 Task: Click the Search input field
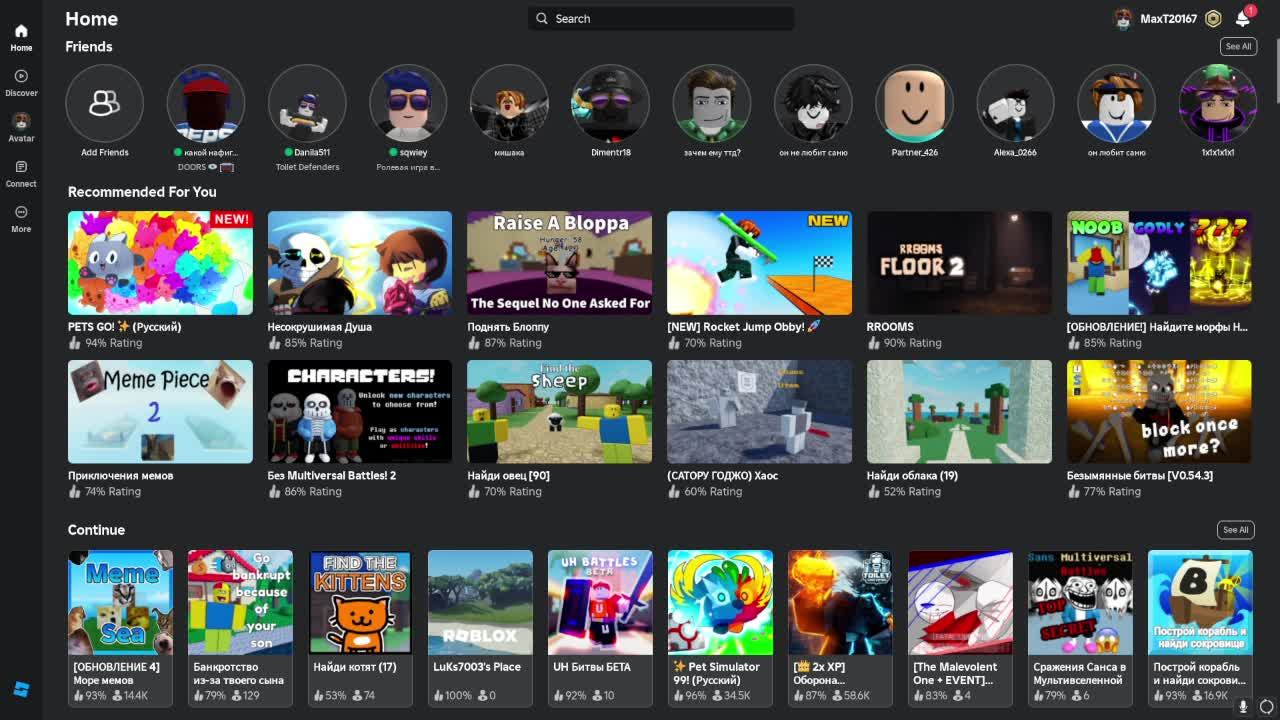661,18
